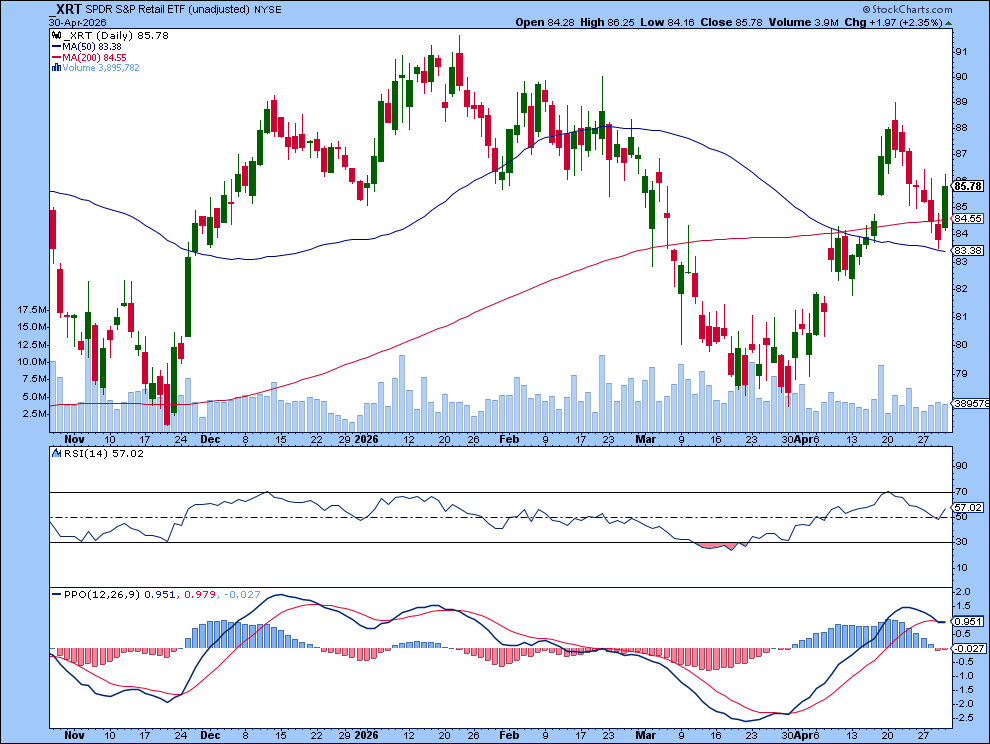Click the 17.5M label on the volume scale
The height and width of the screenshot is (744, 990).
[33, 310]
